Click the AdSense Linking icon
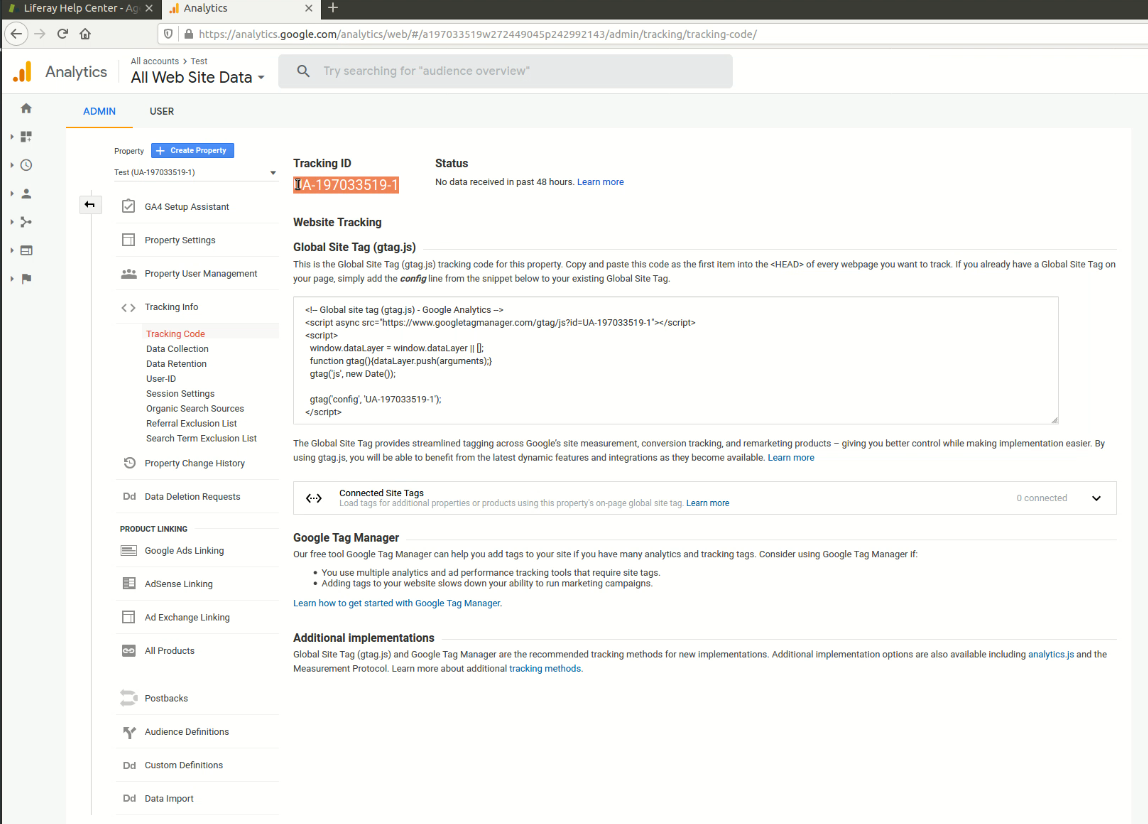The width and height of the screenshot is (1148, 824). pyautogui.click(x=129, y=584)
